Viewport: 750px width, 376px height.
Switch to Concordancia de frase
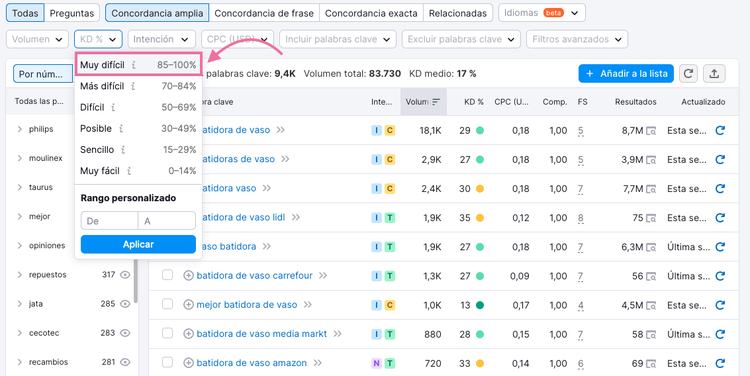click(264, 13)
